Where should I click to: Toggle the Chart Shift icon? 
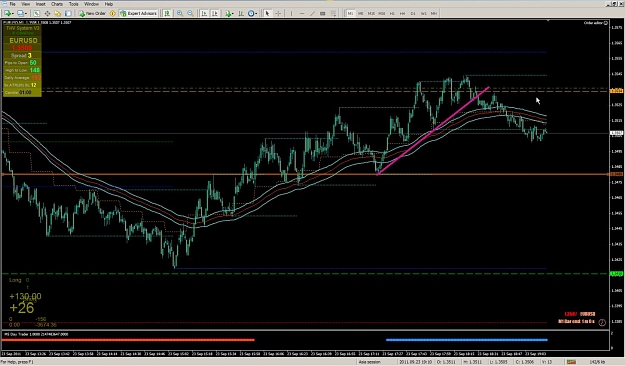click(215, 14)
